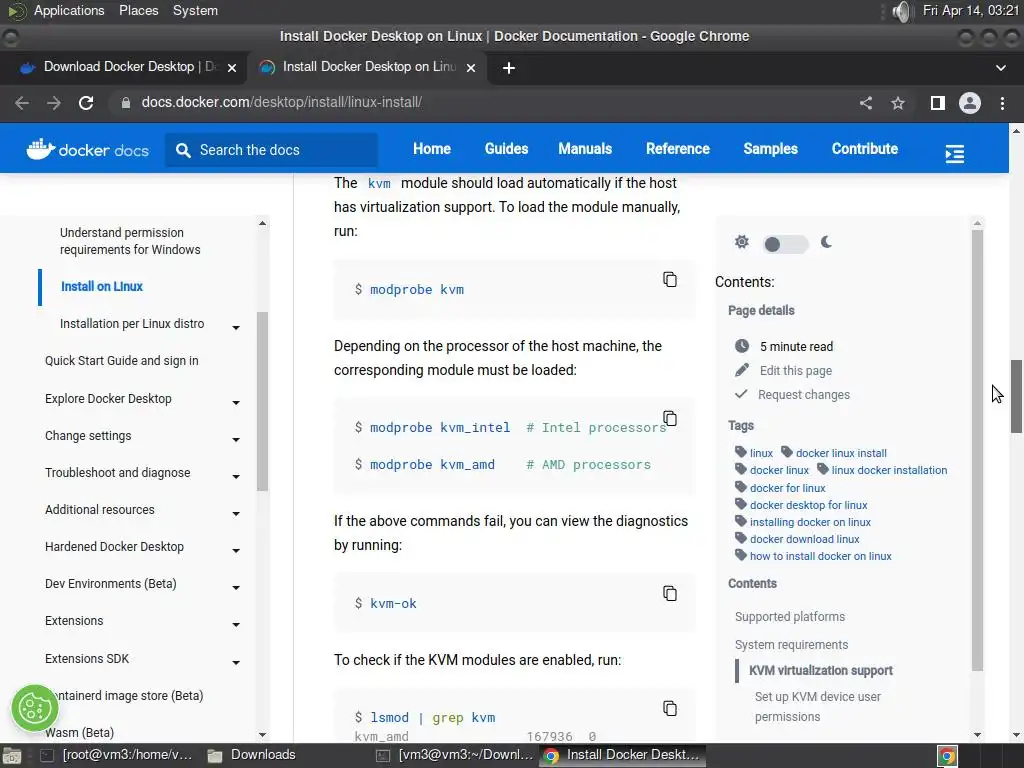This screenshot has height=768, width=1024.
Task: Click the moon dark-mode icon
Action: pos(826,242)
